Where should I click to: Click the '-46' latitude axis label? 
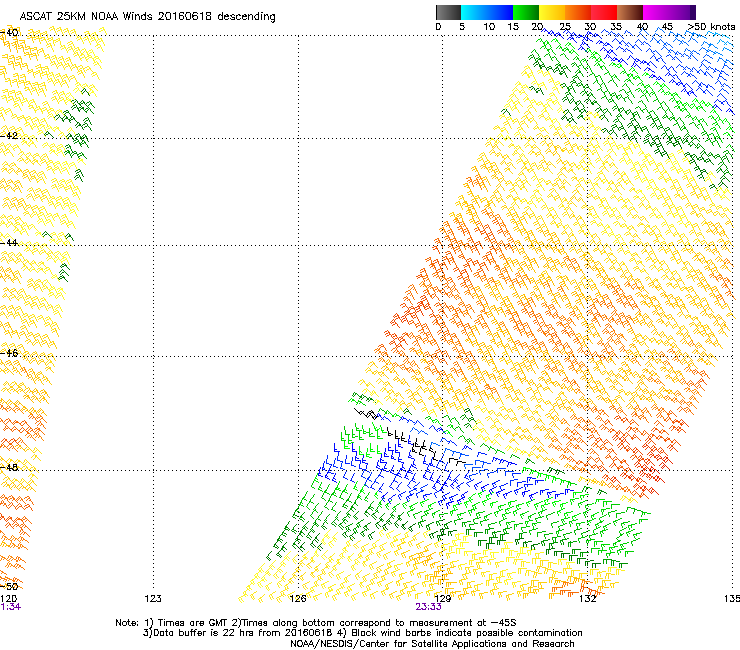tap(9, 354)
